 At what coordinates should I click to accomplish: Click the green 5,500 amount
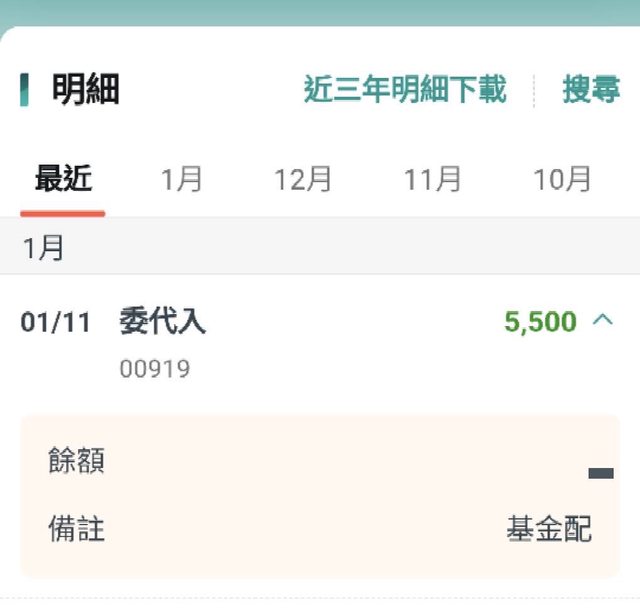click(x=540, y=322)
